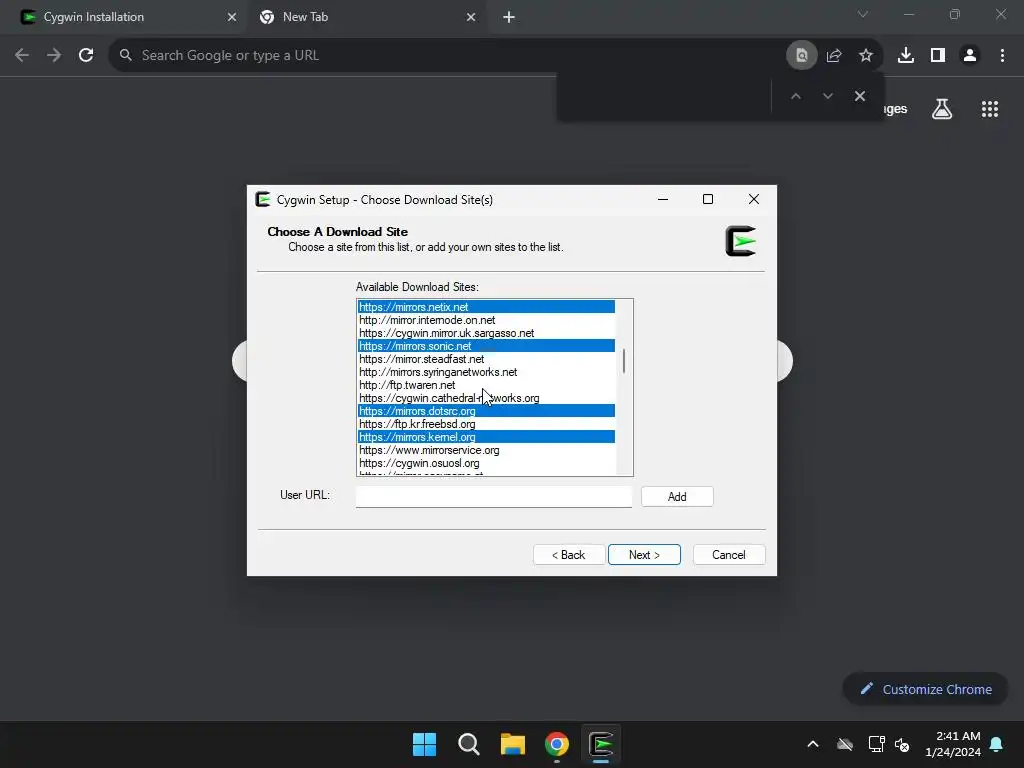
Task: Focus the User URL input field
Action: 494,496
